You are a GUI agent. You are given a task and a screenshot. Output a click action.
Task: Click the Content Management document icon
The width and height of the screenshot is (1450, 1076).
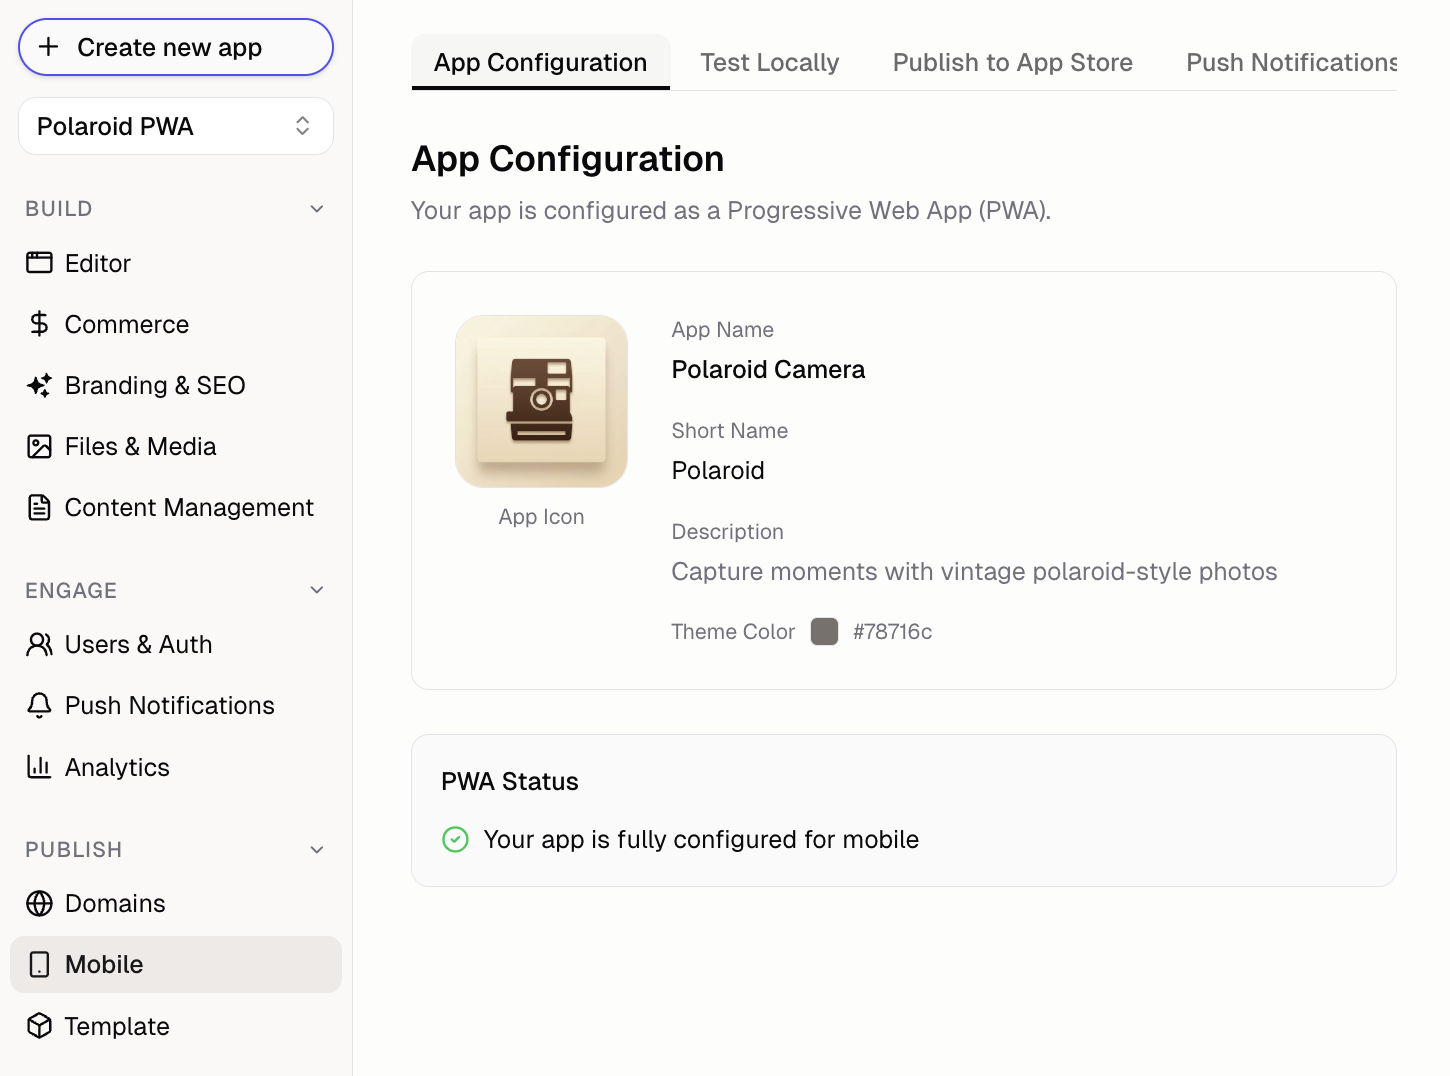40,507
